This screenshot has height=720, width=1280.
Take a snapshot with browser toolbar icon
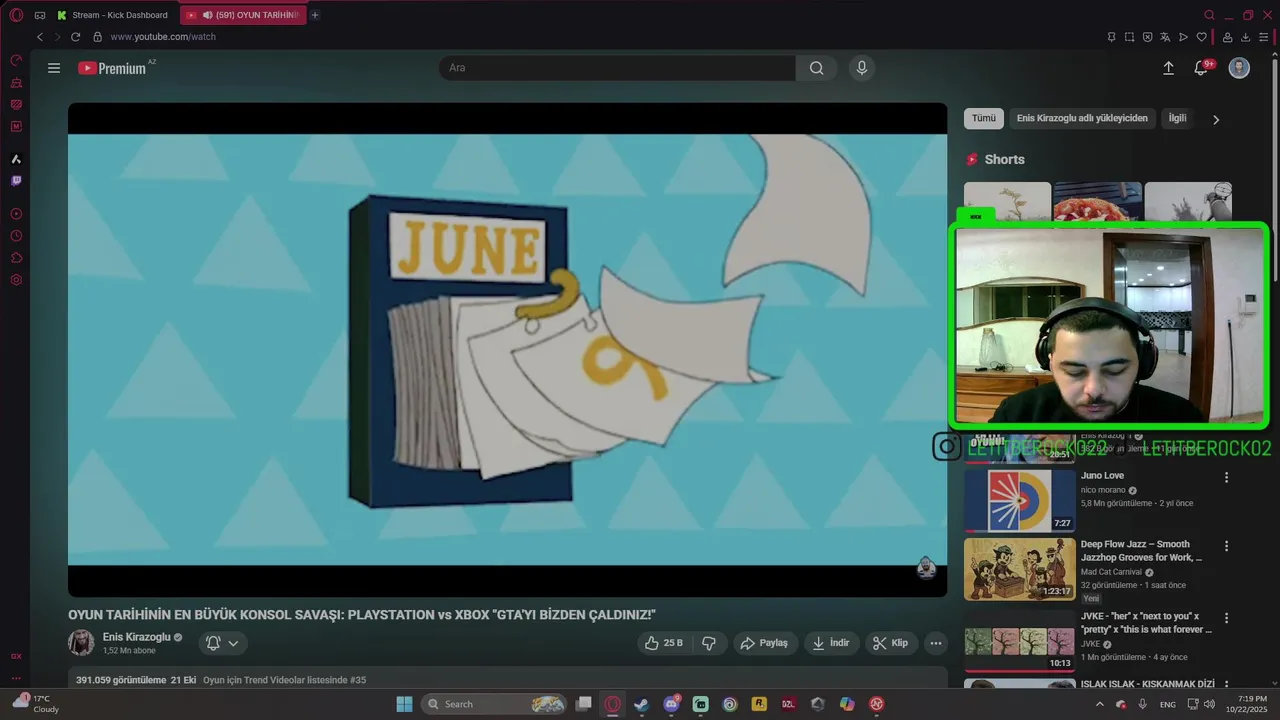tap(1129, 37)
